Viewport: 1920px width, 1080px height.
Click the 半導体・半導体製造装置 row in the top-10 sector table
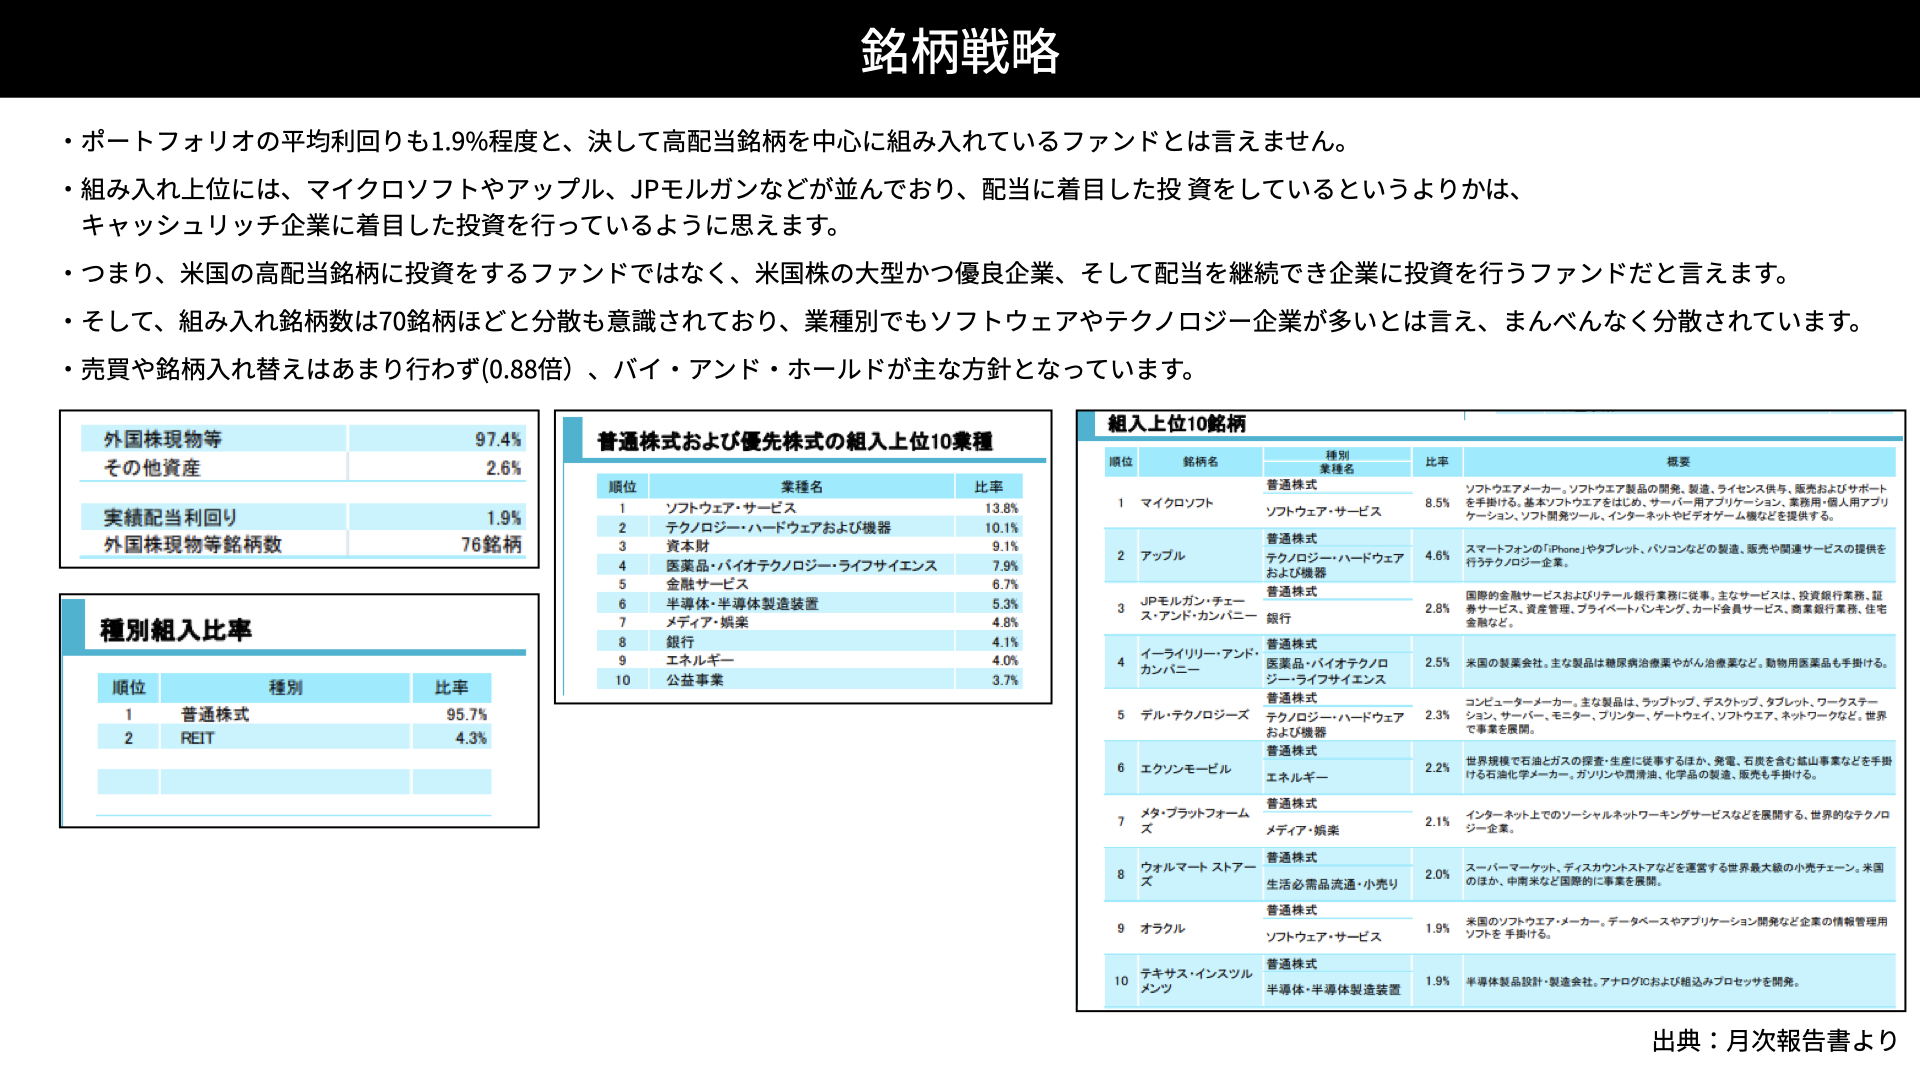point(809,603)
